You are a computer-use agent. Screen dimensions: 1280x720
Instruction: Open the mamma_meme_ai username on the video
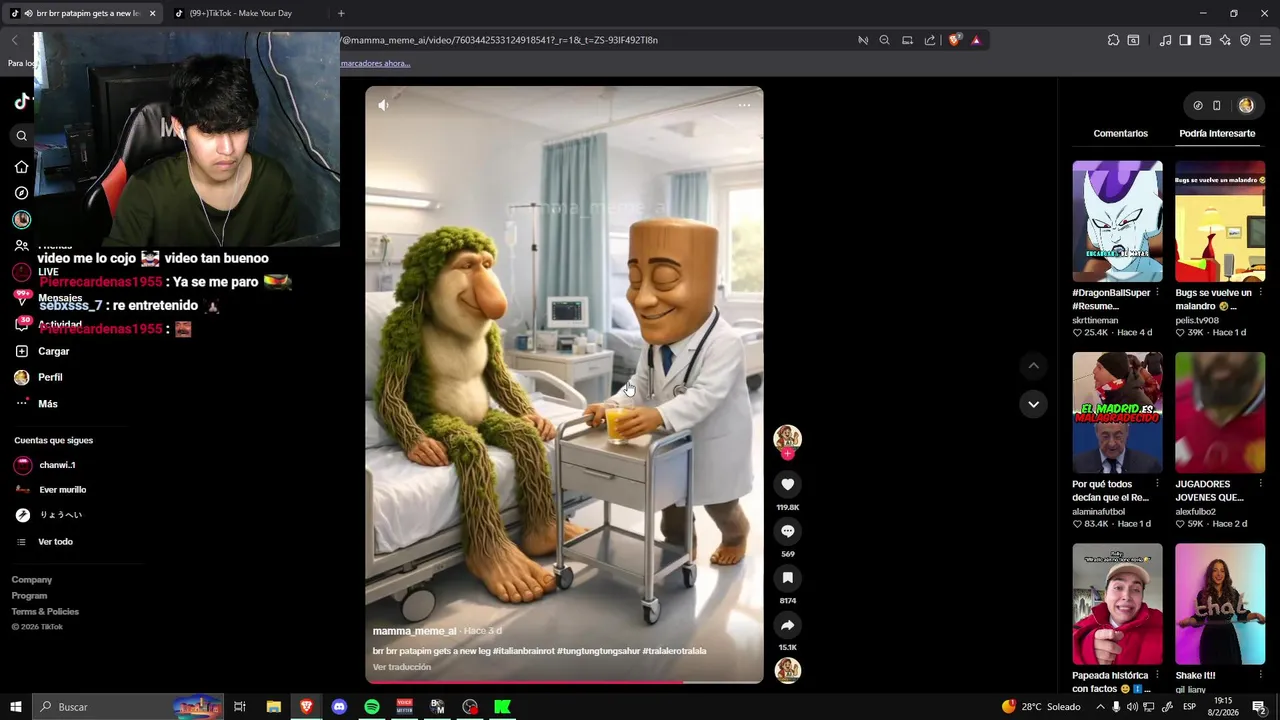[414, 631]
